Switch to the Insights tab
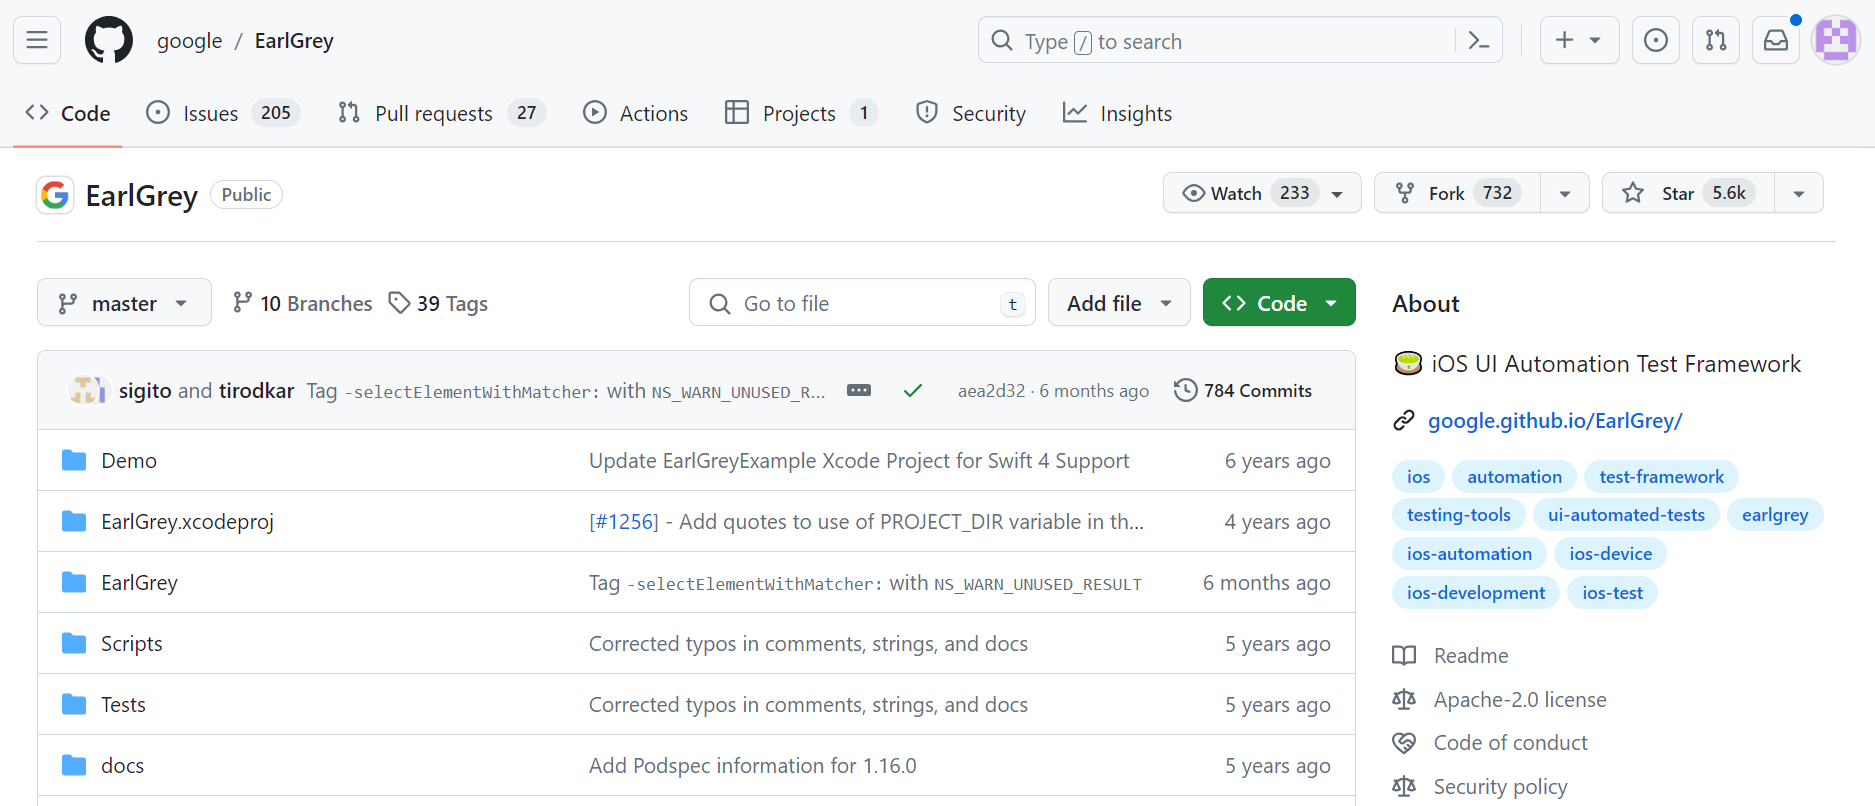This screenshot has height=806, width=1875. pyautogui.click(x=1117, y=113)
